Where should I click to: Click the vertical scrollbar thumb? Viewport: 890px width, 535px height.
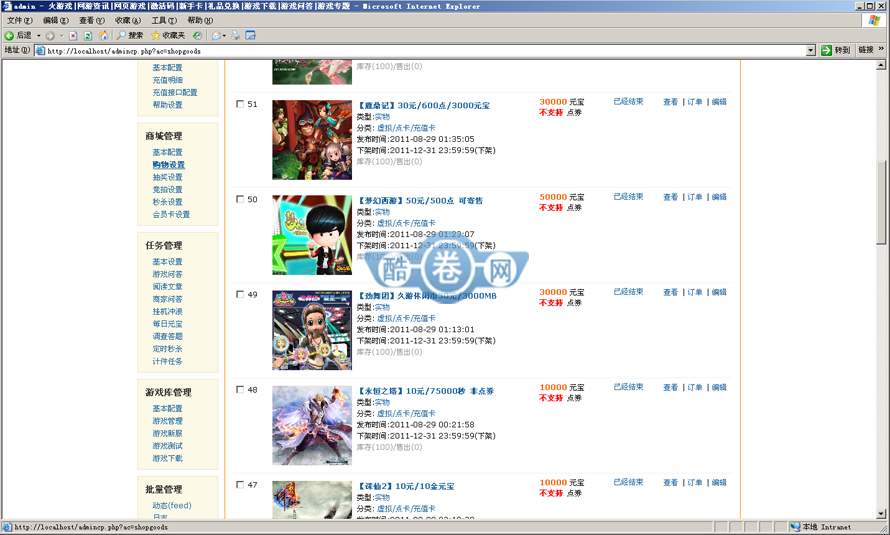[x=881, y=203]
